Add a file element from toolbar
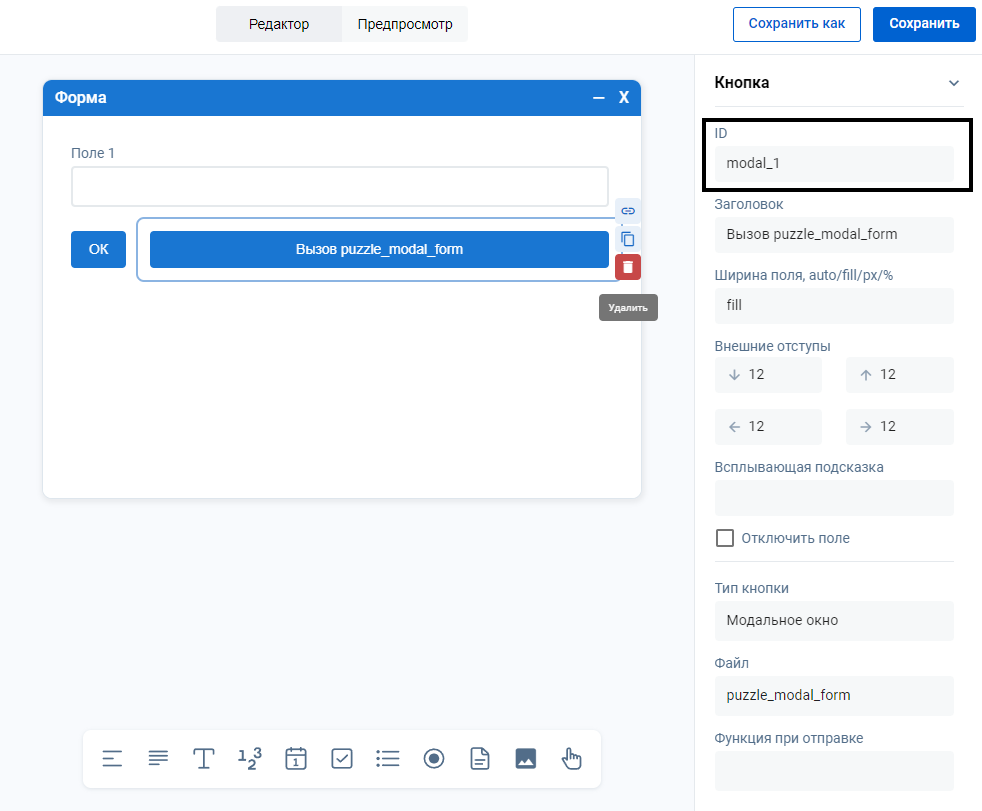 480,759
